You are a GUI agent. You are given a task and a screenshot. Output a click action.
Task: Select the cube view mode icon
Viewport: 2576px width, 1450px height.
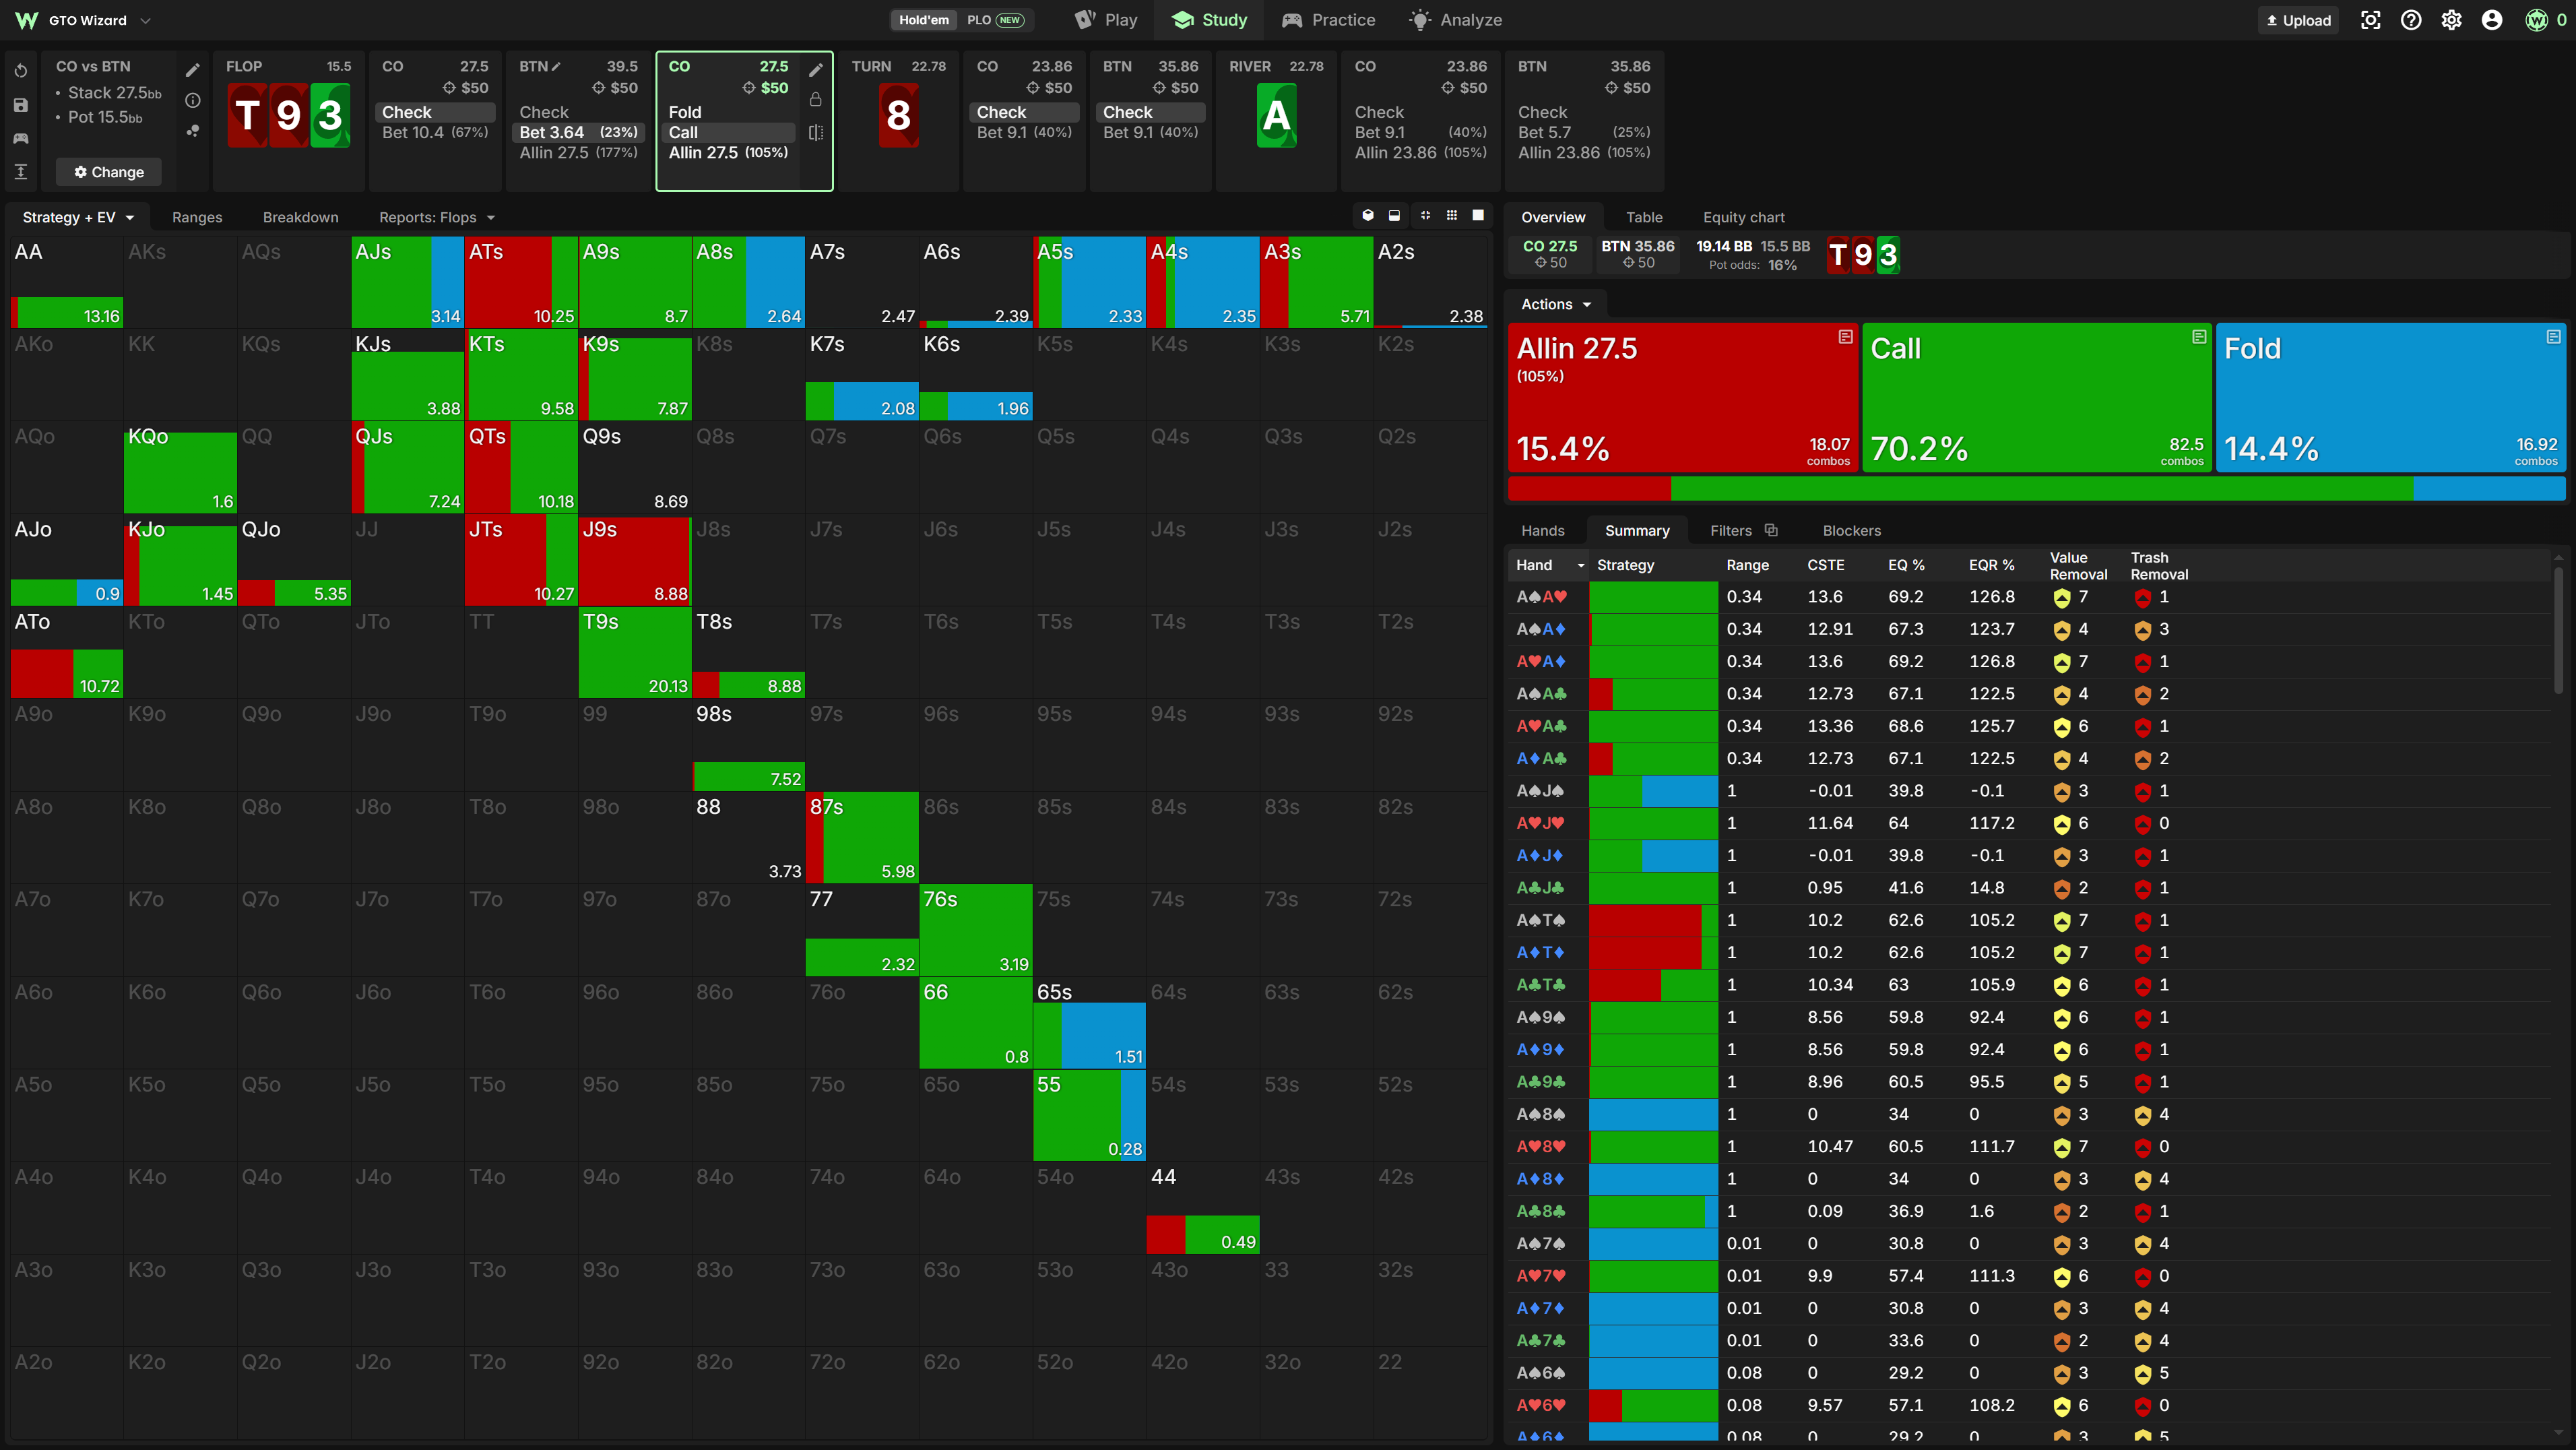coord(1368,215)
